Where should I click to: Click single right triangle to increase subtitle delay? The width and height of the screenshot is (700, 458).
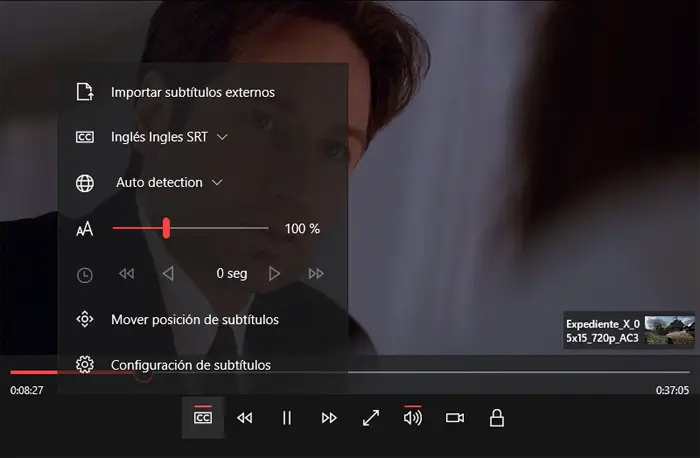[x=274, y=274]
